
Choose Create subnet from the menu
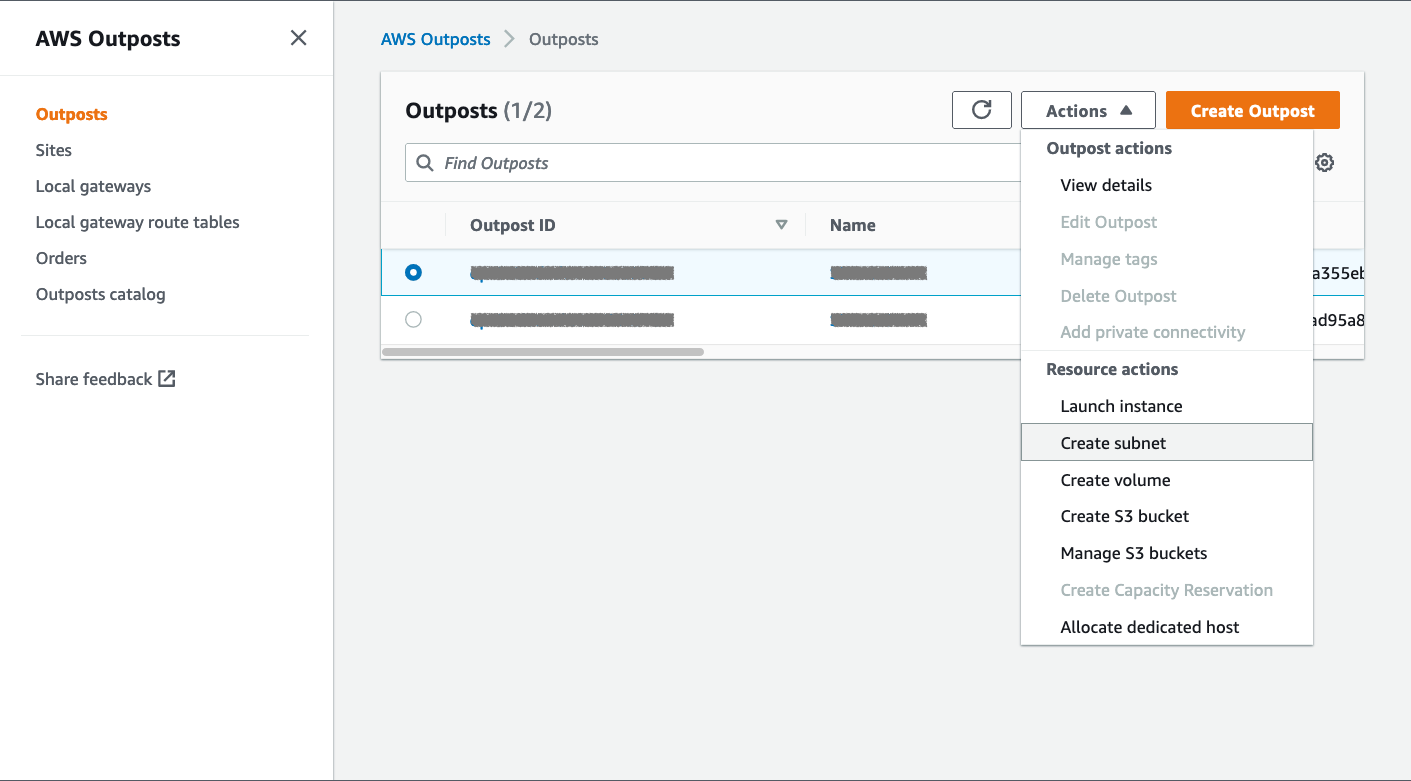[x=1166, y=442]
